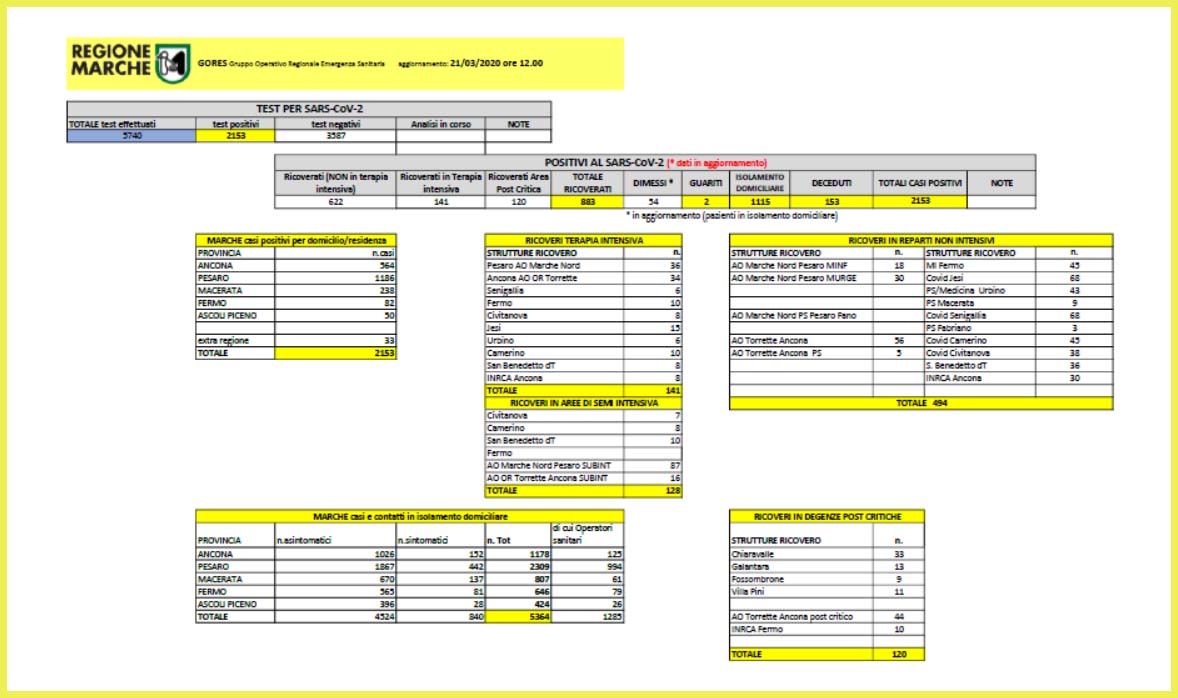The image size is (1178, 698).
Task: Click the TEST PER SARS-CoV-2 table header
Action: click(x=309, y=108)
